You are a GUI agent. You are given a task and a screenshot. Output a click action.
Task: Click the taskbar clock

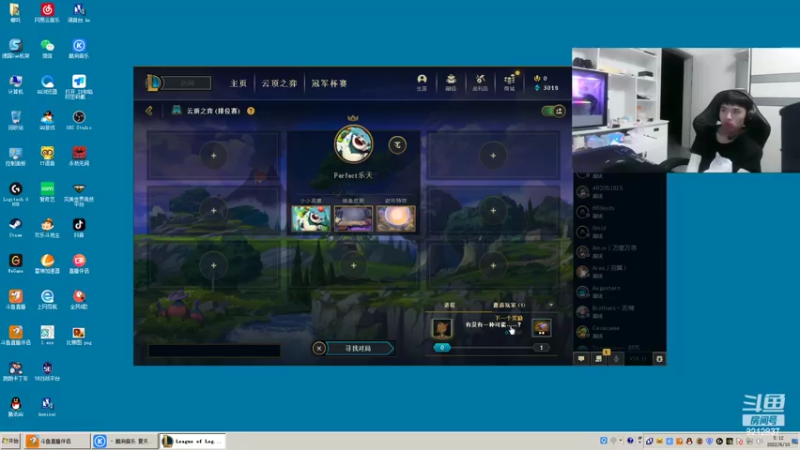click(780, 441)
